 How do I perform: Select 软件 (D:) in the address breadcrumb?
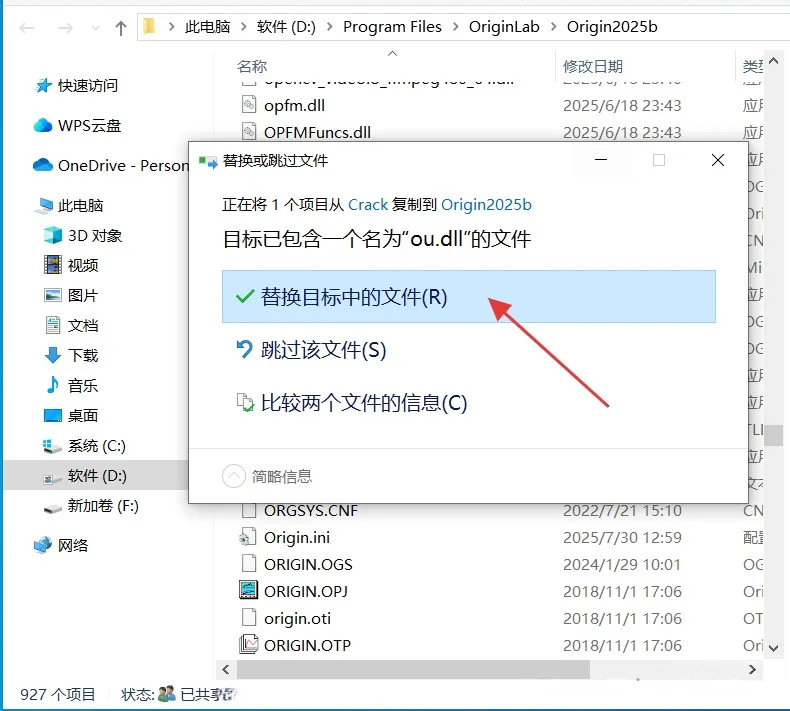tap(286, 27)
